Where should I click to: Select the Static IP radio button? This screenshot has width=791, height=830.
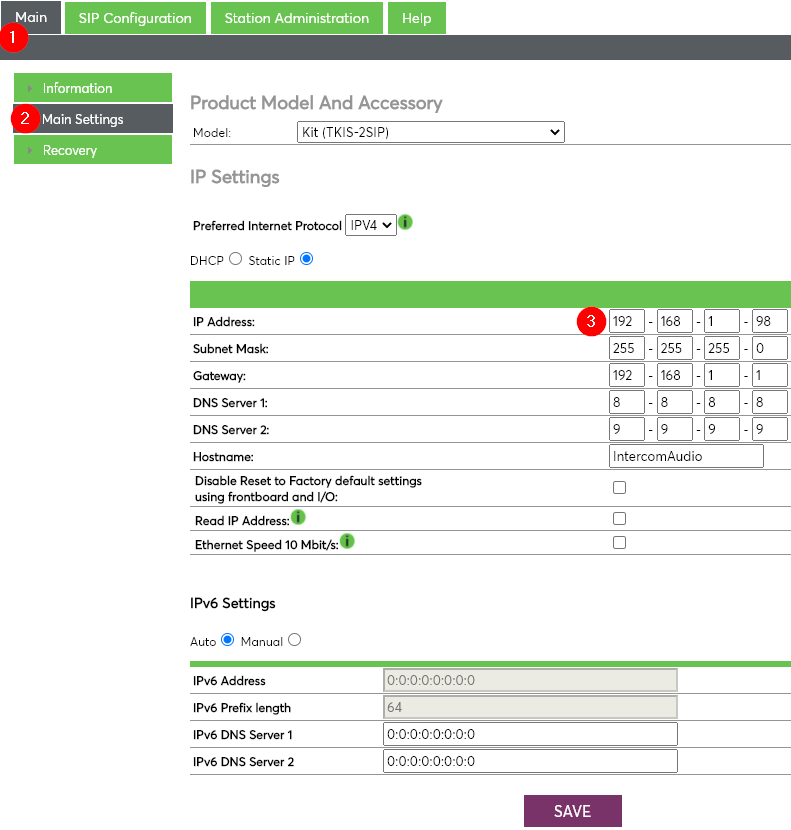click(x=306, y=259)
